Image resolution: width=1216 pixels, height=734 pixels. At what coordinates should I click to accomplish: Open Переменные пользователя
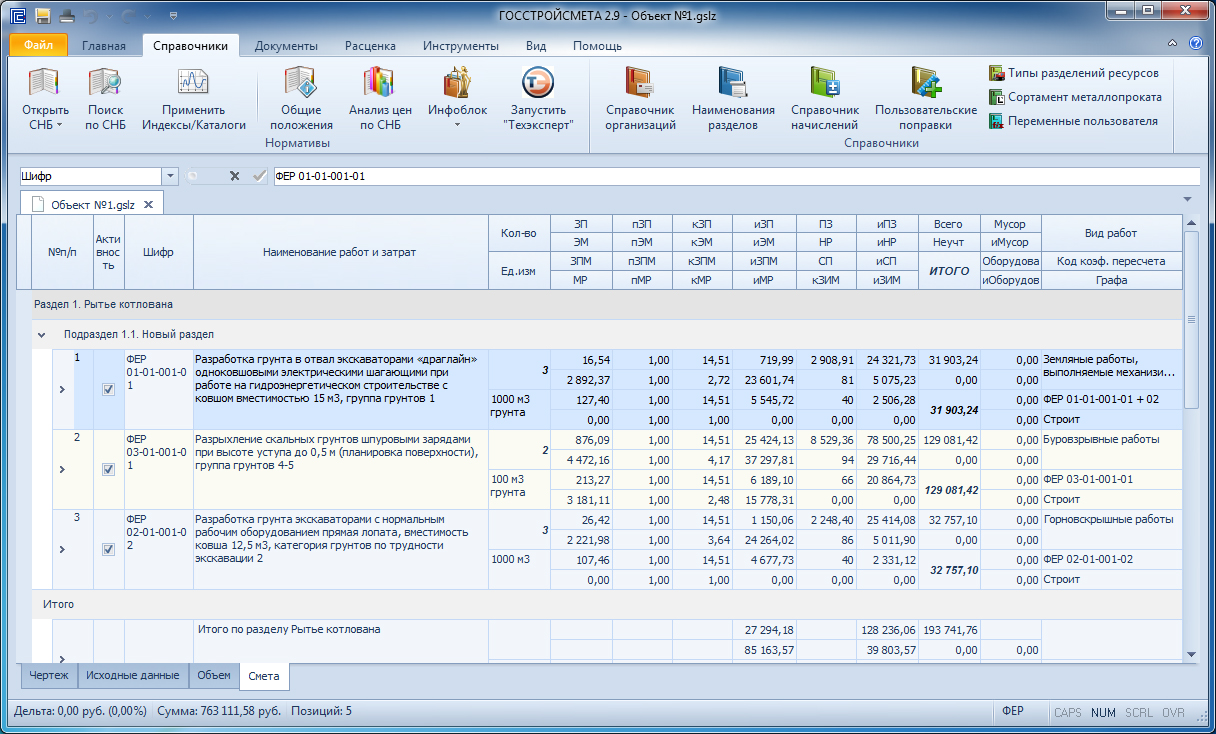[1073, 121]
